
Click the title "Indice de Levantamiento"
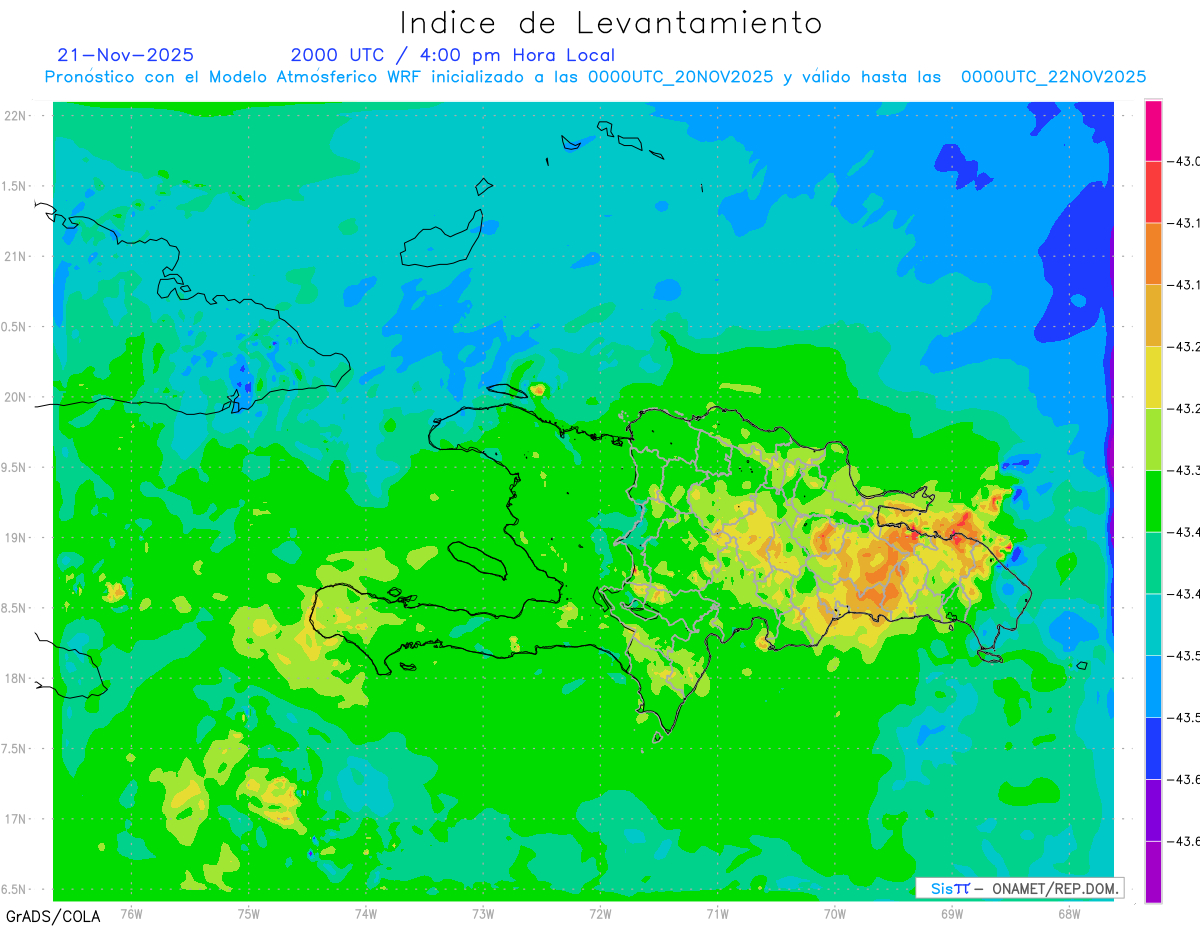point(611,22)
